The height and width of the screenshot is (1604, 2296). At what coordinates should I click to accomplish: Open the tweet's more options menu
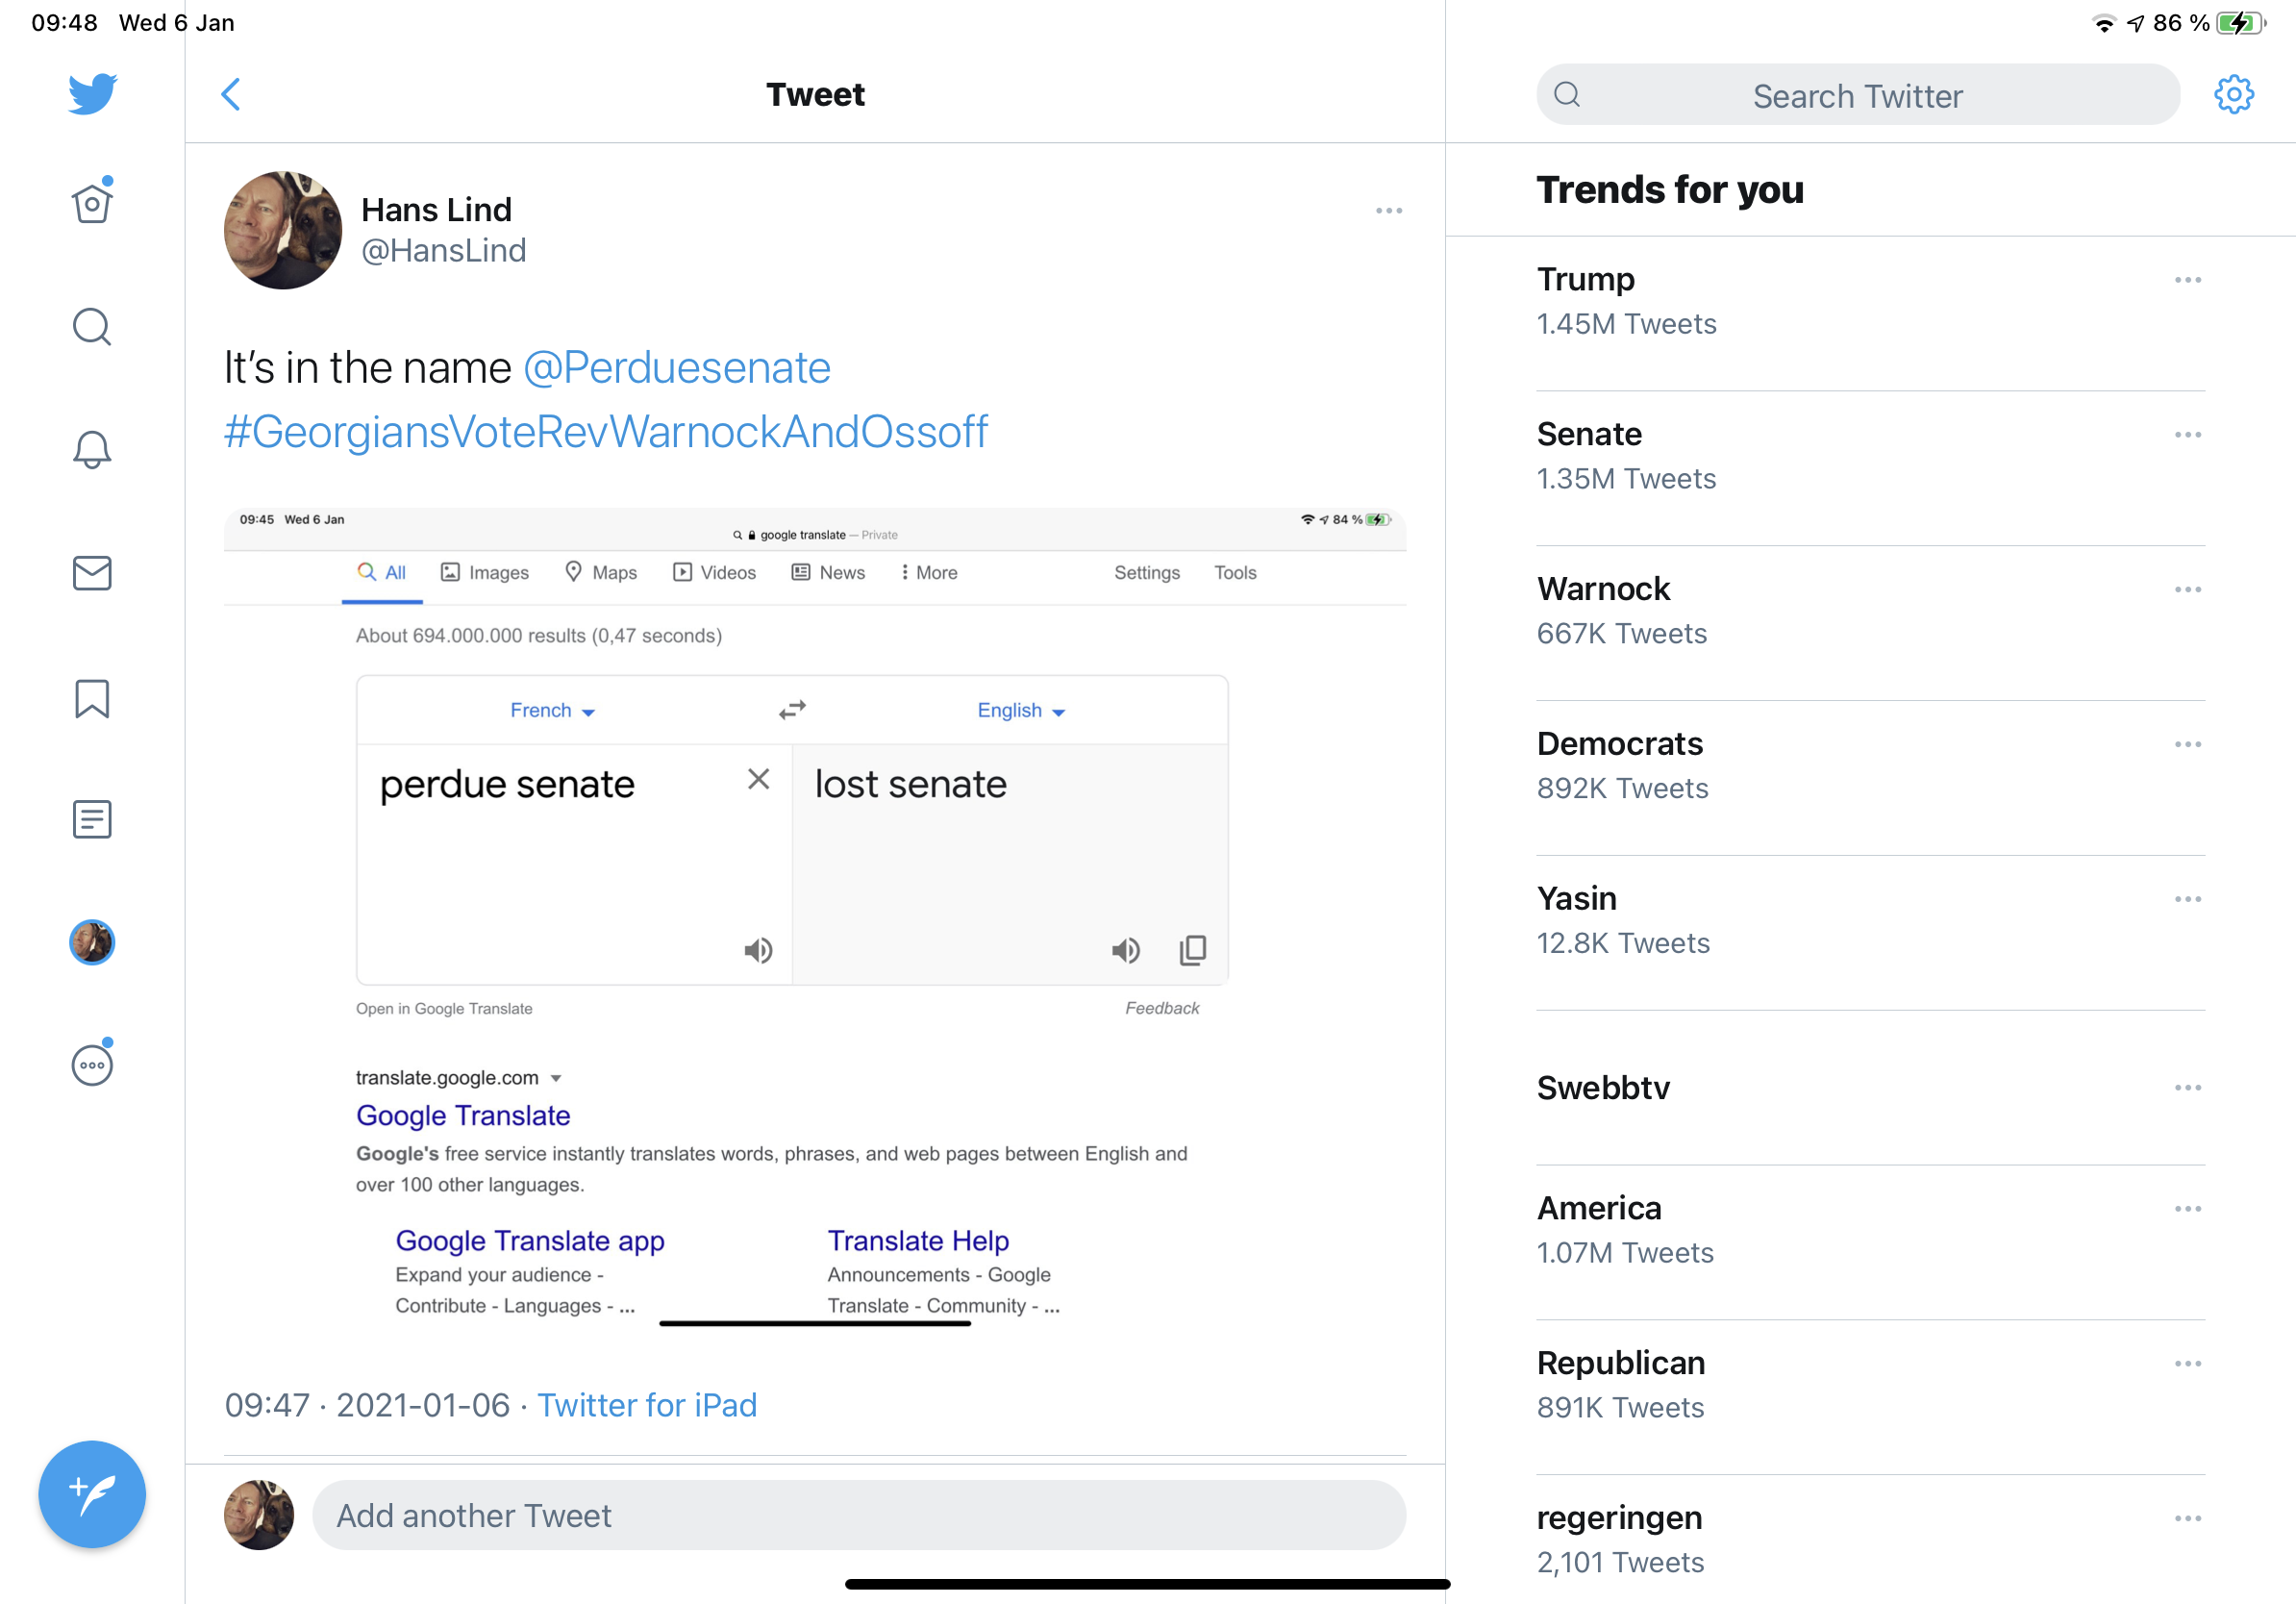coord(1388,211)
